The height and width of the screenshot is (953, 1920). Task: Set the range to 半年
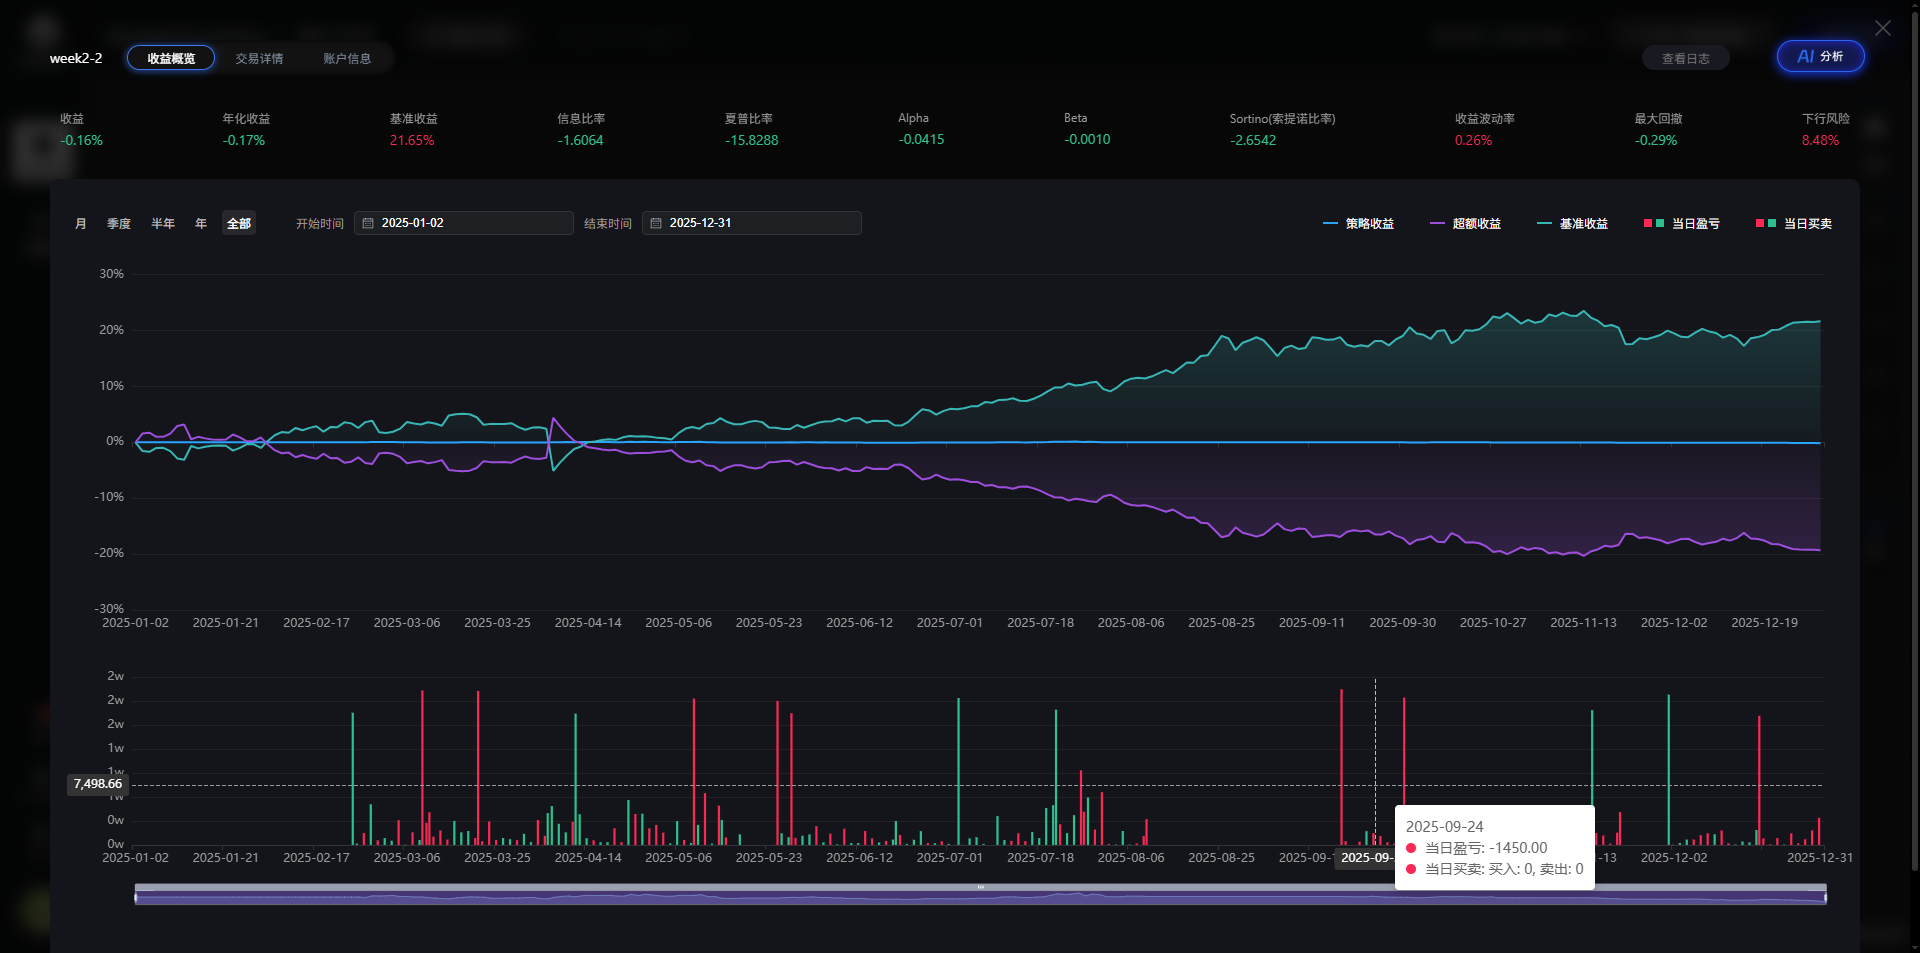163,223
